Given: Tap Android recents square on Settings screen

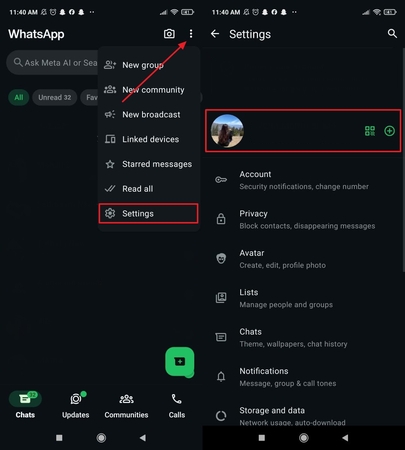Looking at the screenshot, I should pos(262,438).
